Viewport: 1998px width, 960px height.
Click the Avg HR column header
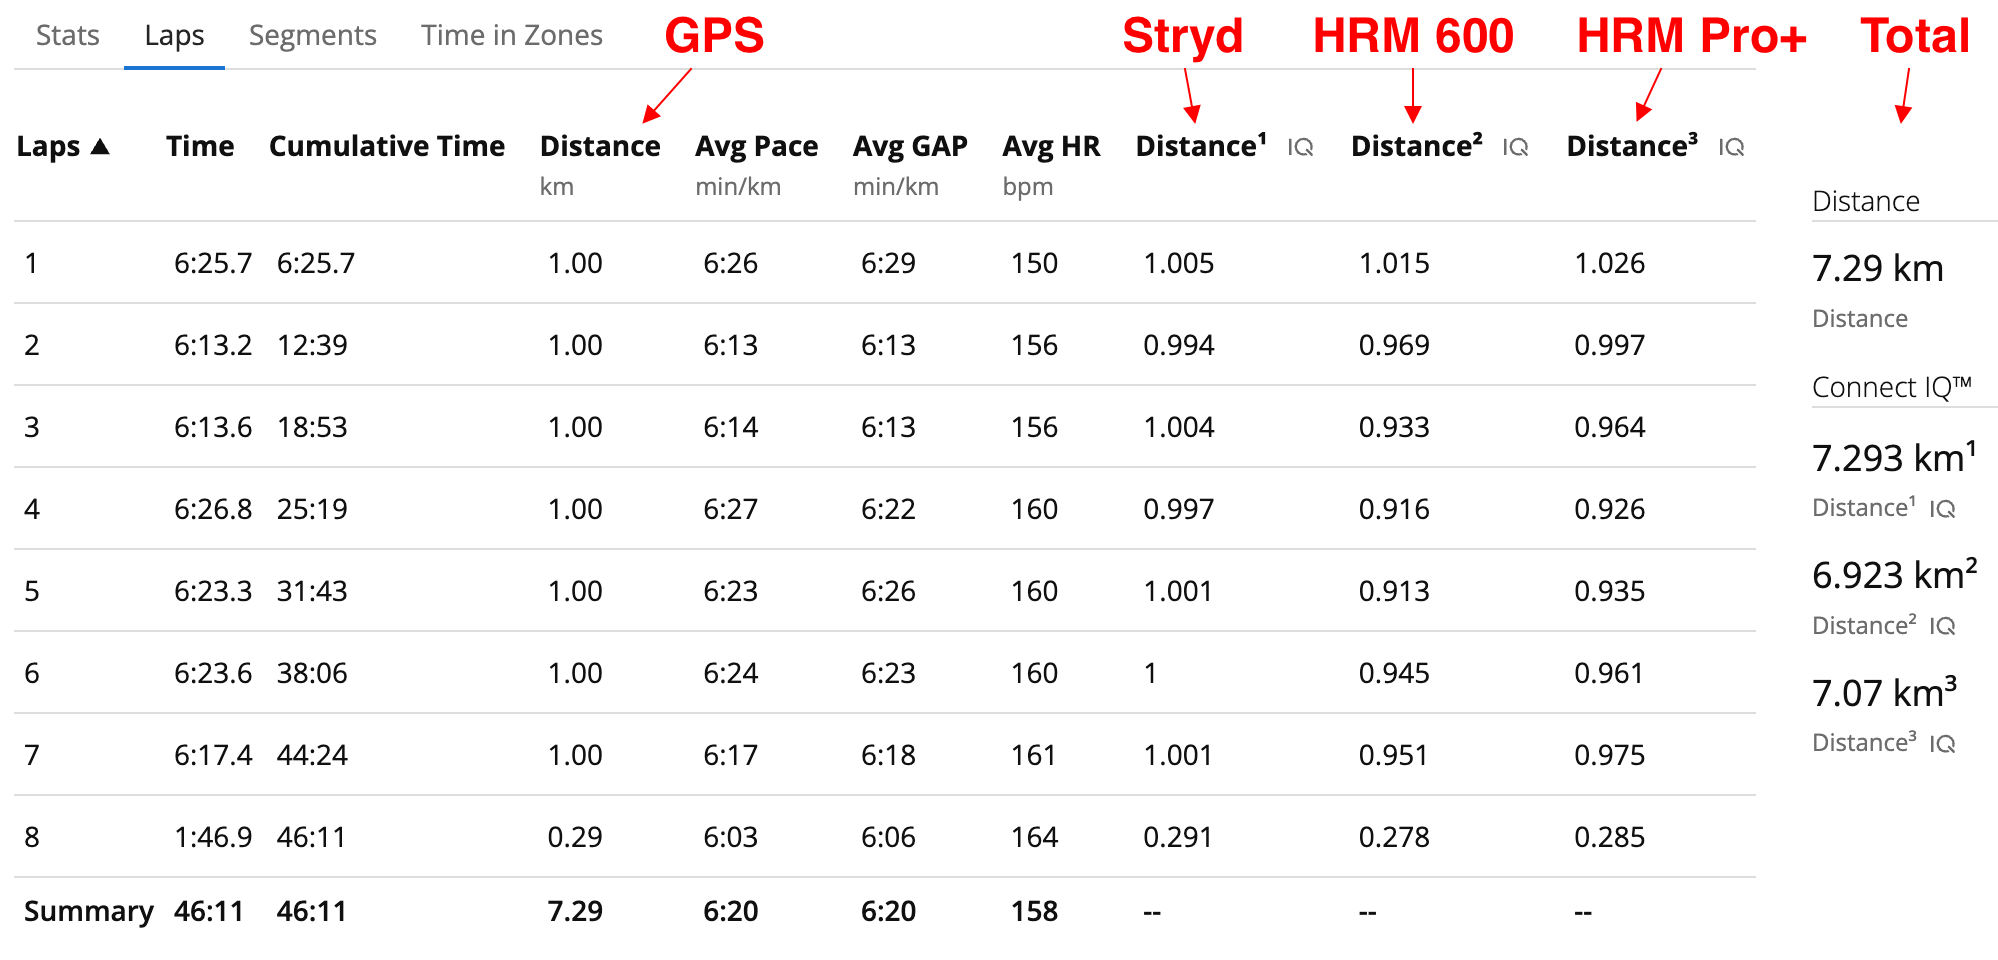coord(1051,146)
